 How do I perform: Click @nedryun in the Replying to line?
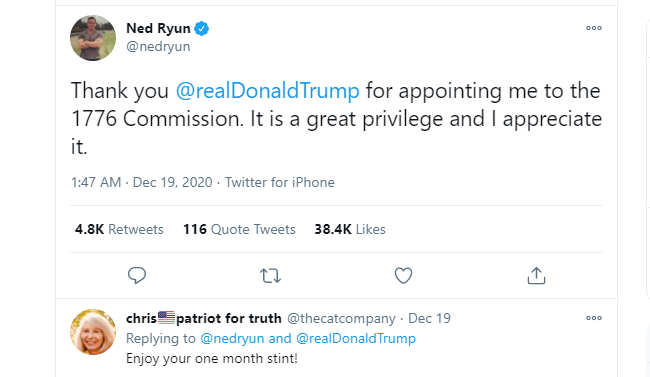tap(232, 338)
